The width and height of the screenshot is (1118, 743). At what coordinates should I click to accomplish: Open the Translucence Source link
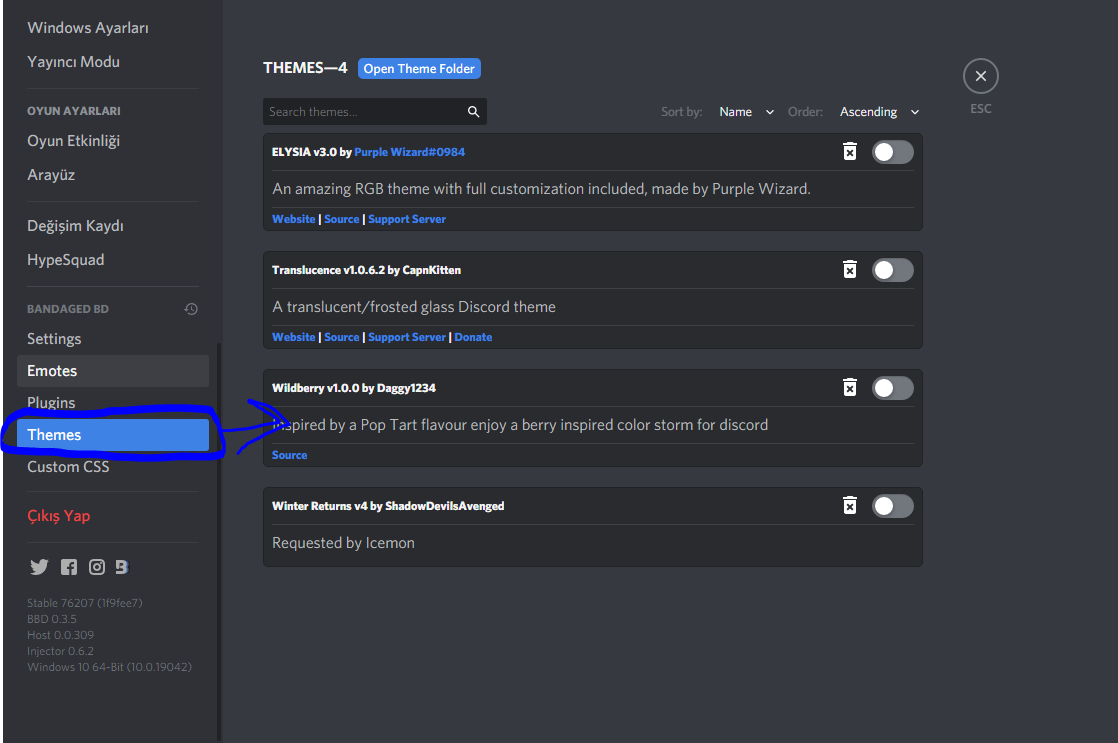342,337
